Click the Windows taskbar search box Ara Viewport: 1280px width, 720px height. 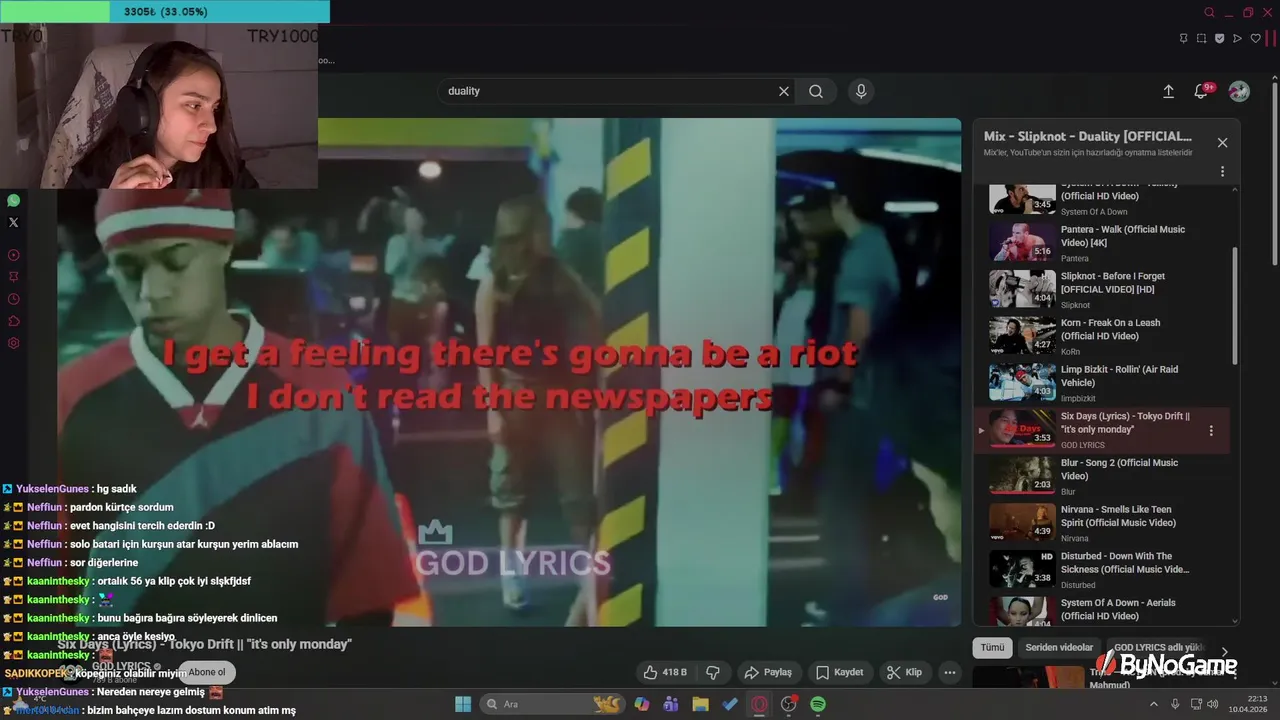(554, 704)
